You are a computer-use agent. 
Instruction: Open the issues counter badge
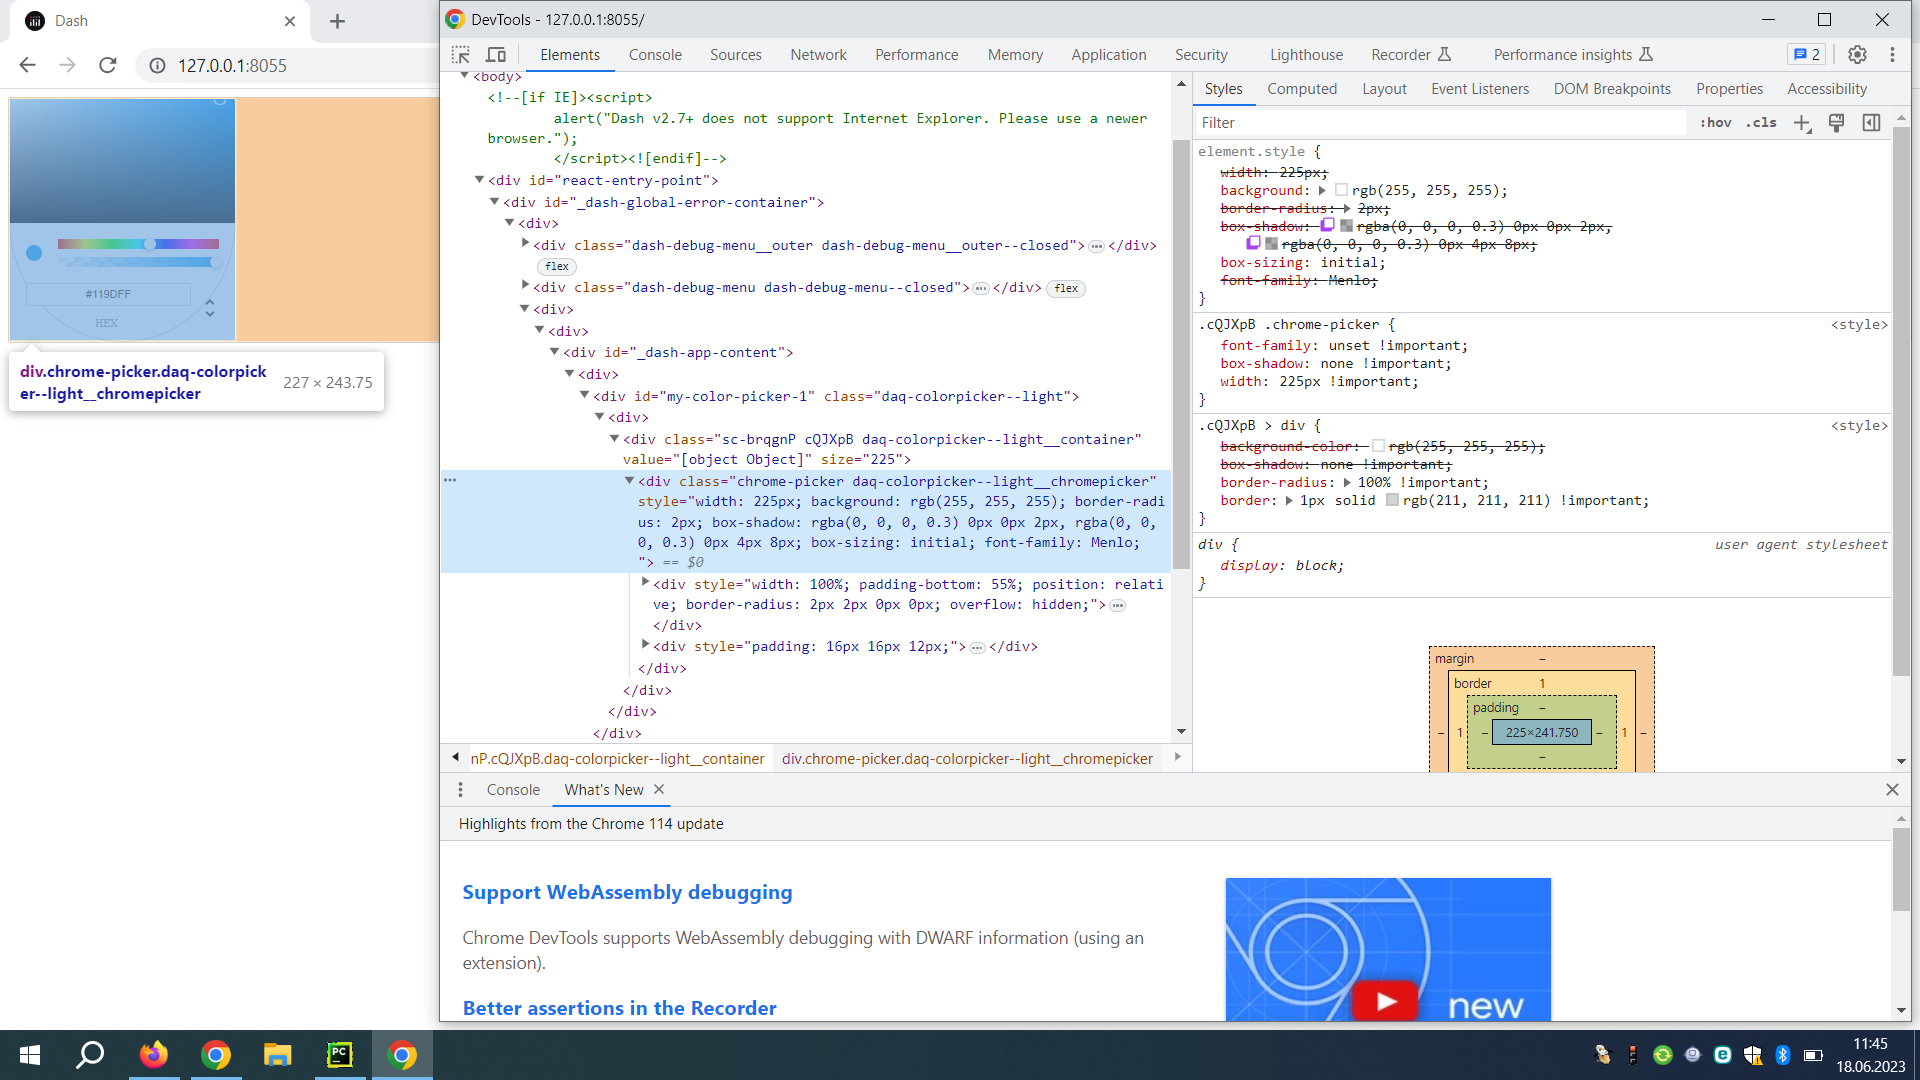[x=1807, y=55]
